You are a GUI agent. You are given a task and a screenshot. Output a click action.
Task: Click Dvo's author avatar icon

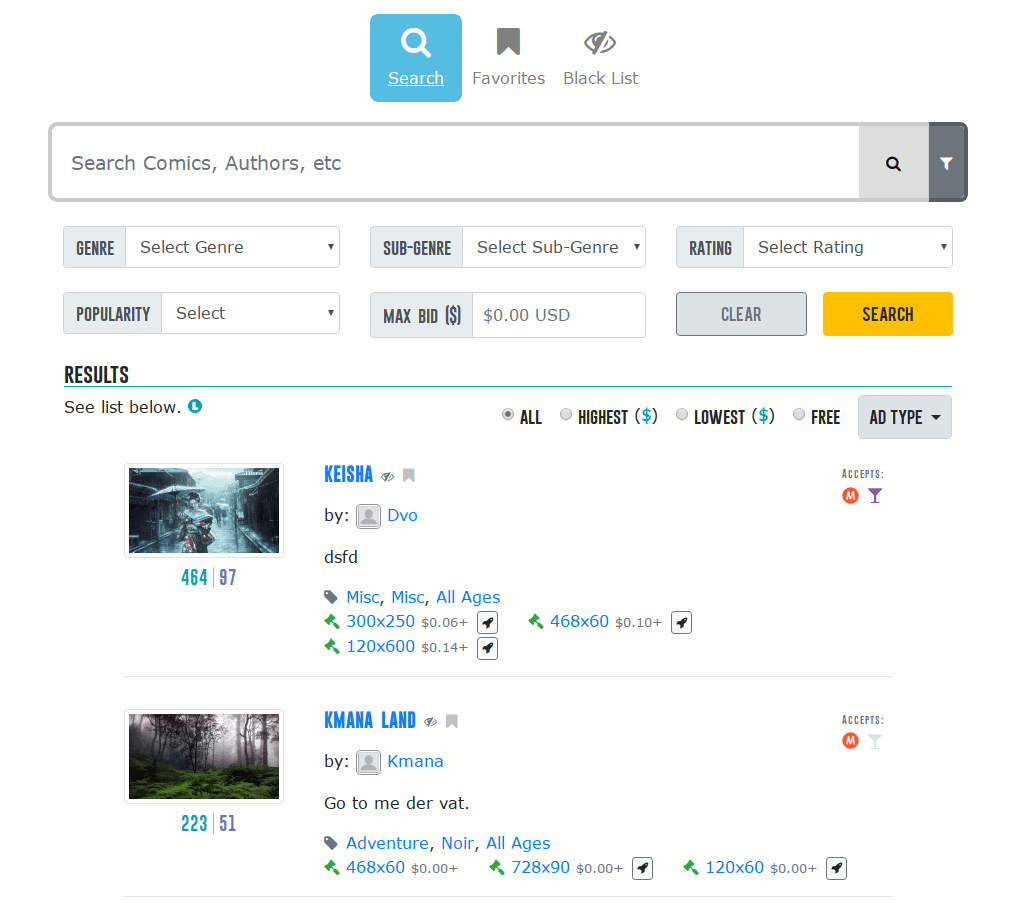click(x=368, y=516)
